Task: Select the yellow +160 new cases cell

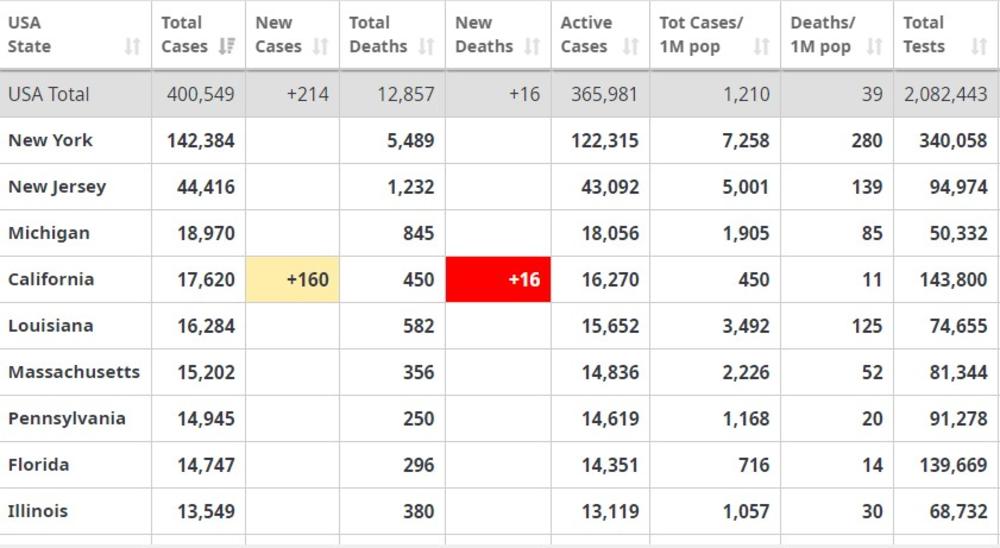Action: point(292,279)
